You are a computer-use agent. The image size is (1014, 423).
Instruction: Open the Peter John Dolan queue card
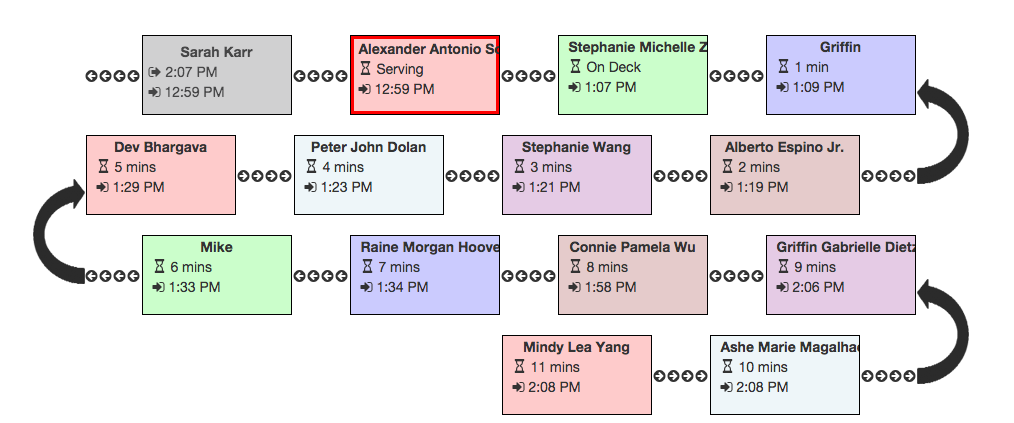(369, 175)
